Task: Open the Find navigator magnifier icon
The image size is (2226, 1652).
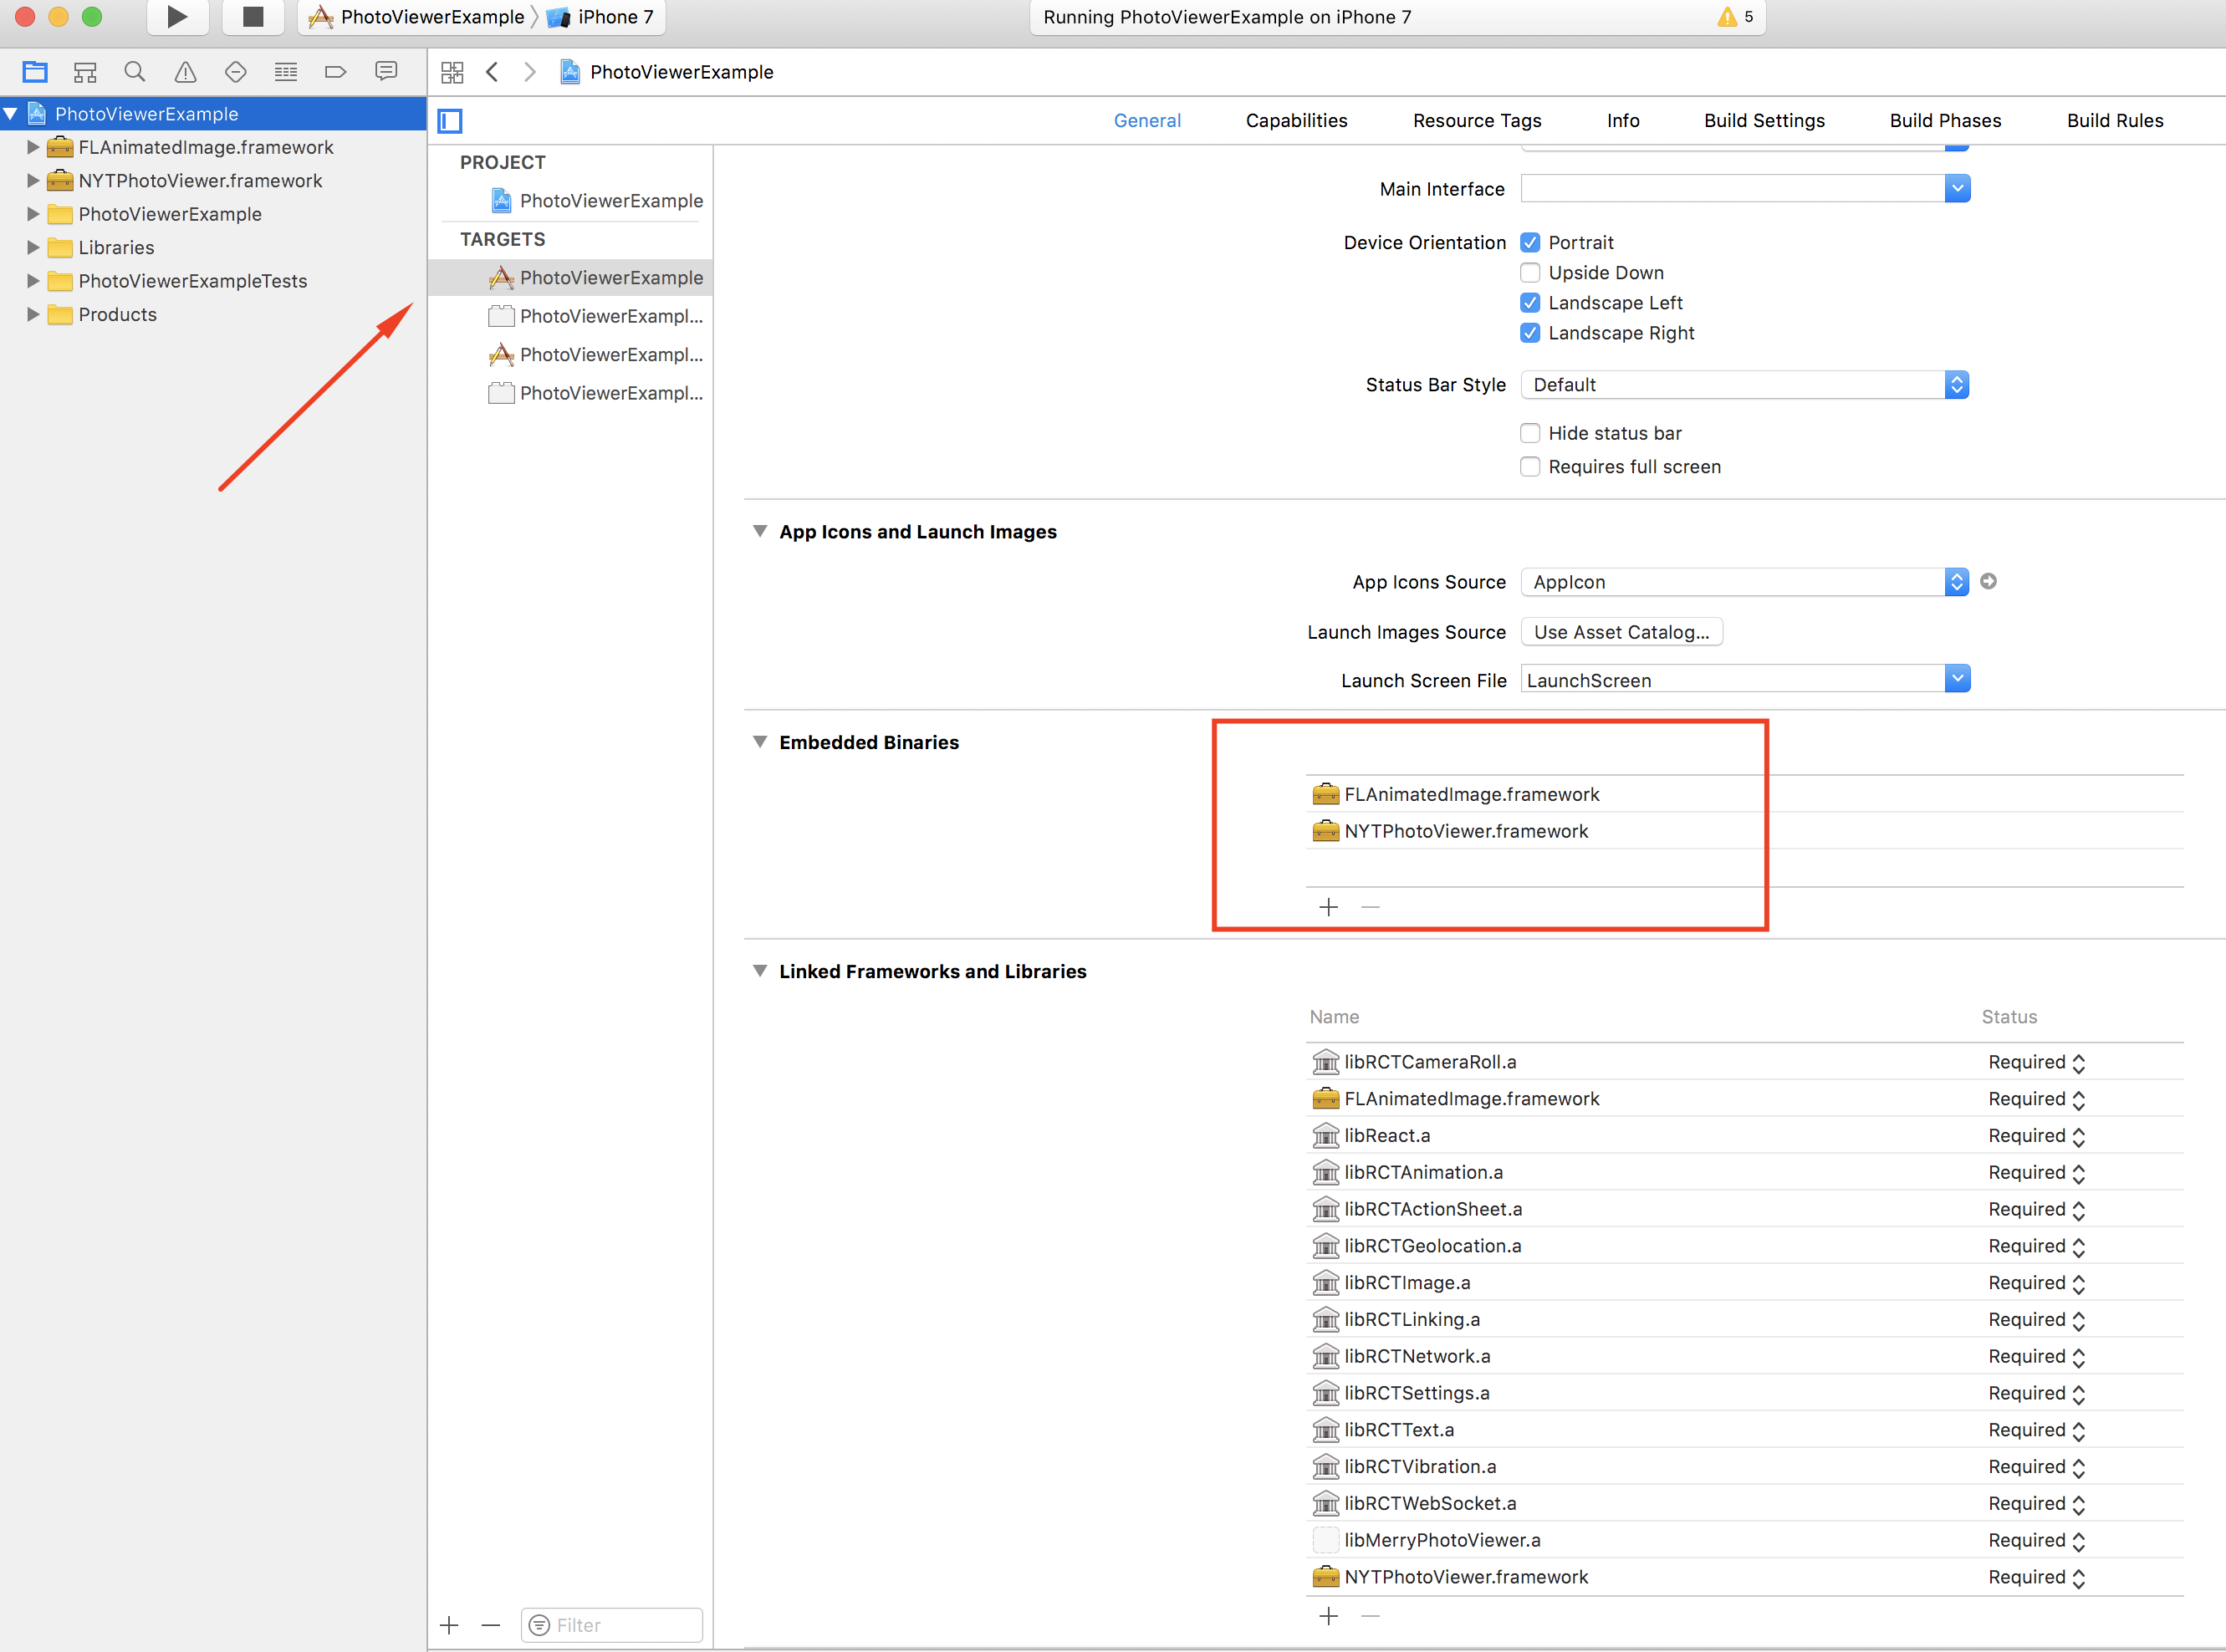Action: tap(135, 72)
